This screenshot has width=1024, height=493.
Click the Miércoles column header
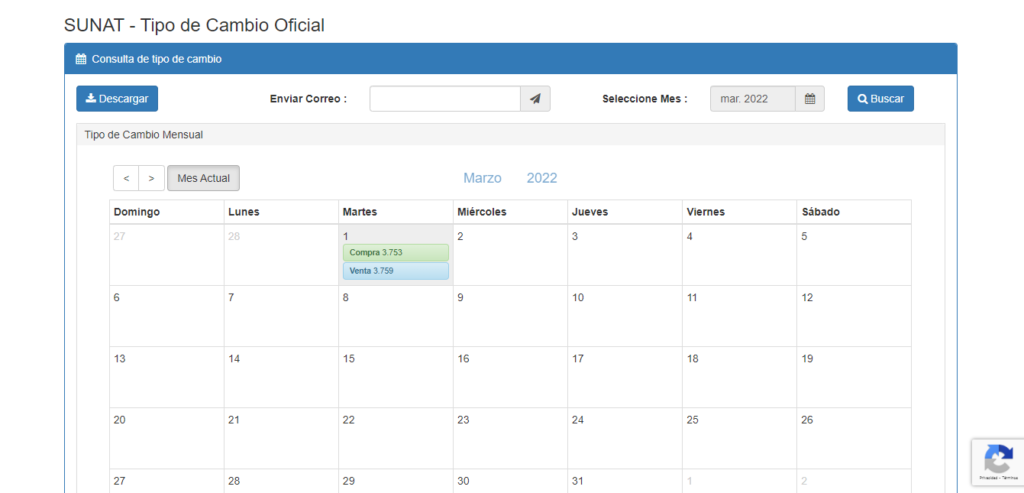click(x=510, y=212)
